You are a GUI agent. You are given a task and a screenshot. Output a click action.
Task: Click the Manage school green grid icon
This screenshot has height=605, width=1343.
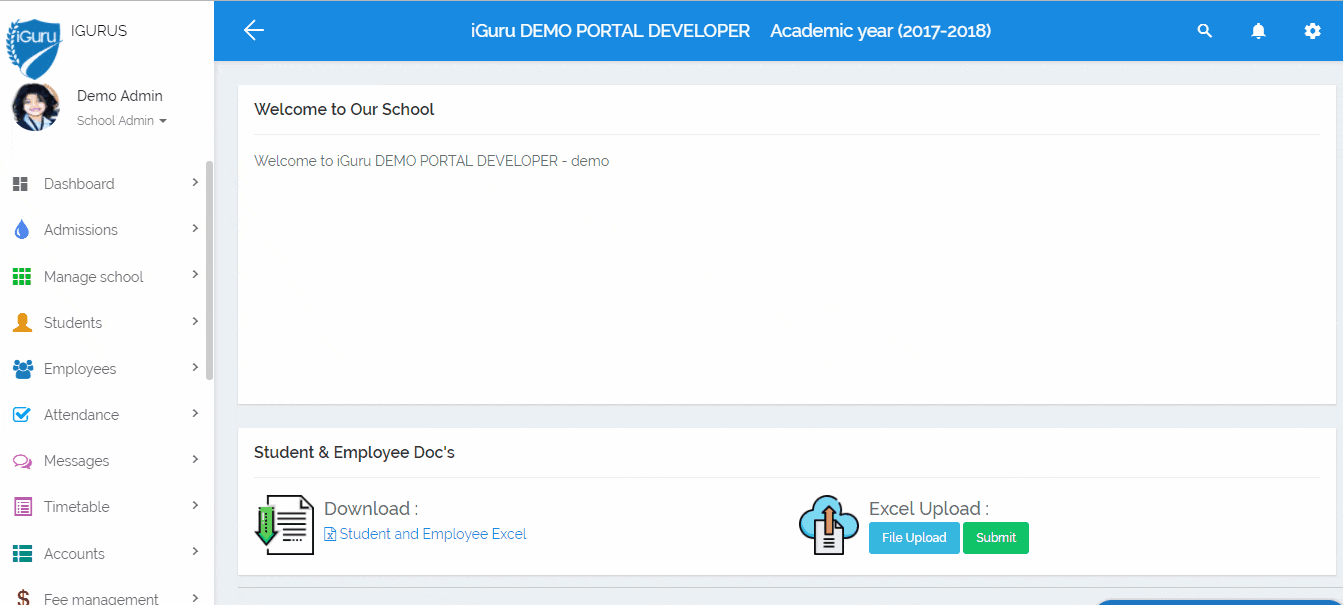pyautogui.click(x=21, y=277)
